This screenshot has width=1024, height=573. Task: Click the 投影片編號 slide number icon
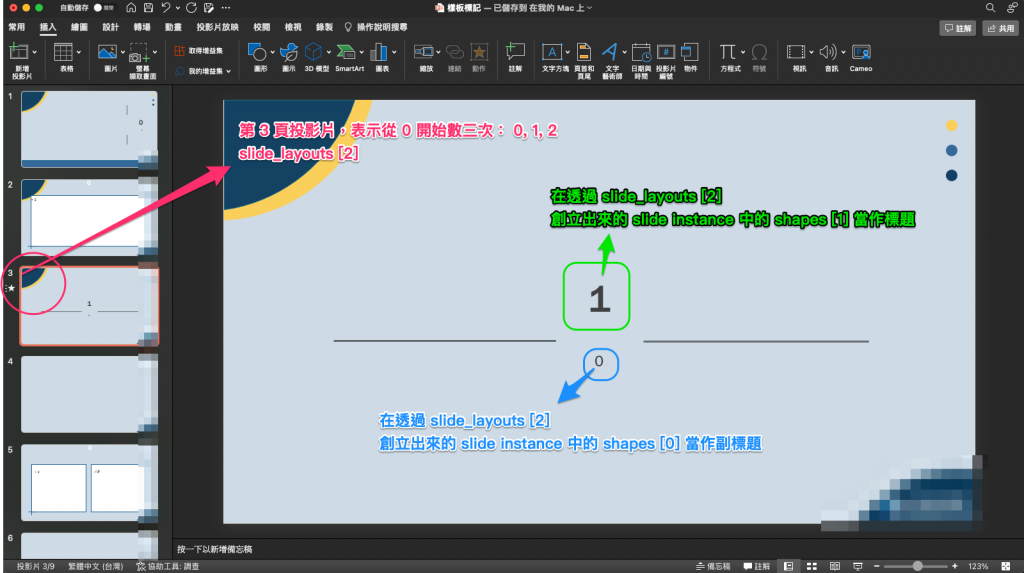click(666, 52)
